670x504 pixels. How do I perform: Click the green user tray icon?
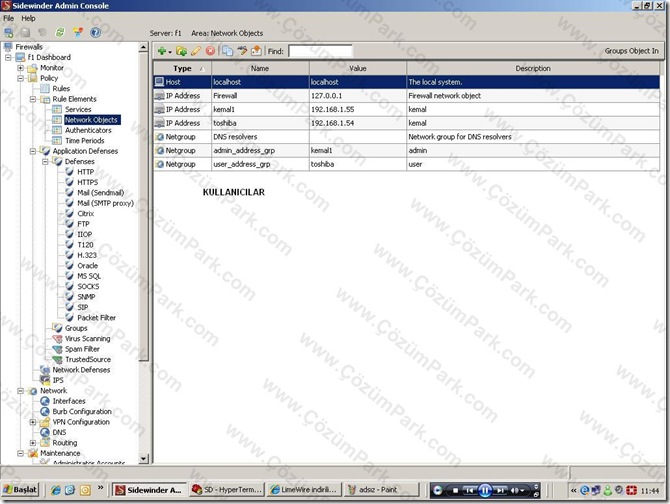click(x=608, y=490)
